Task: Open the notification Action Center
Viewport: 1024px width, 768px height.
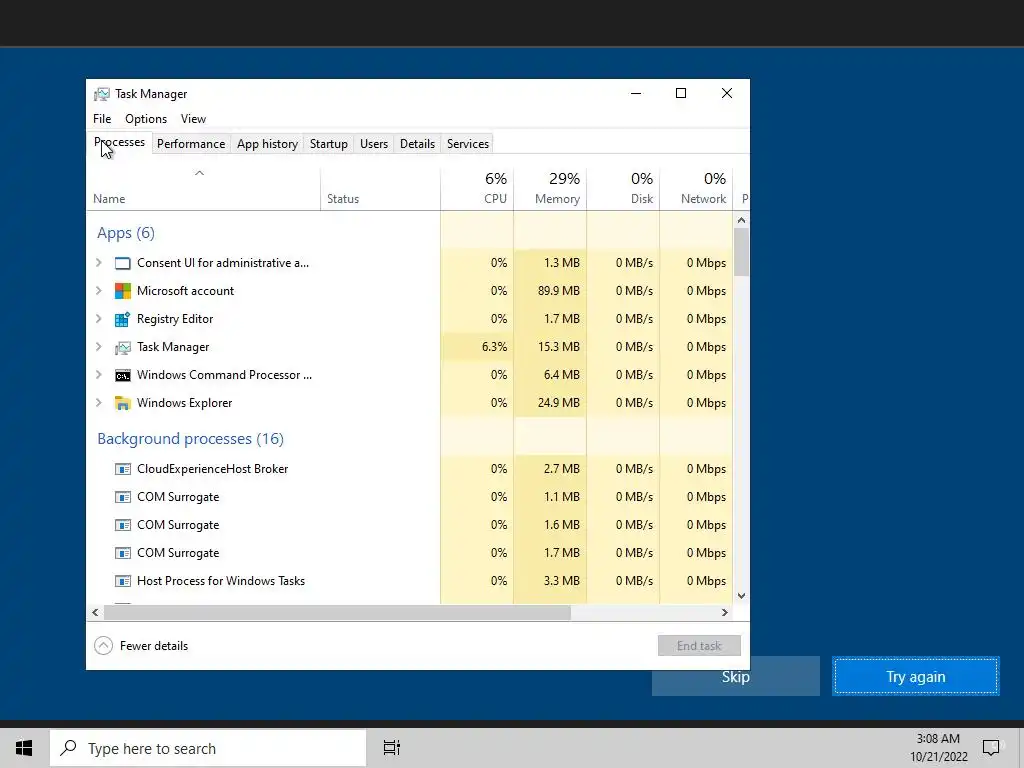Action: [x=991, y=748]
